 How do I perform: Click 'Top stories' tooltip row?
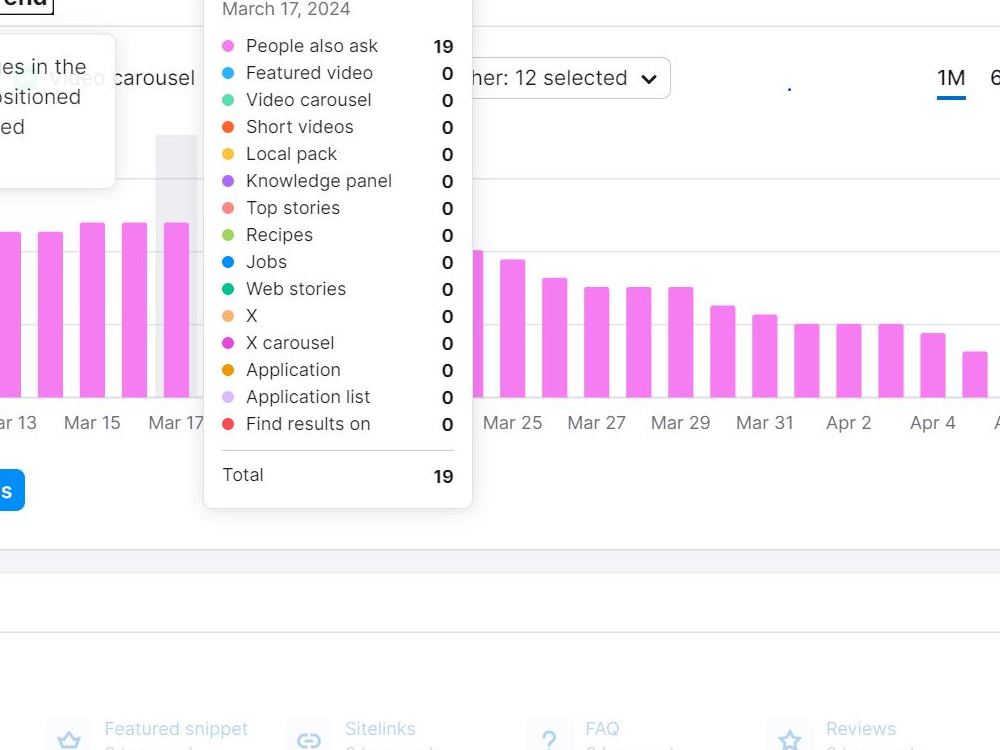[337, 208]
